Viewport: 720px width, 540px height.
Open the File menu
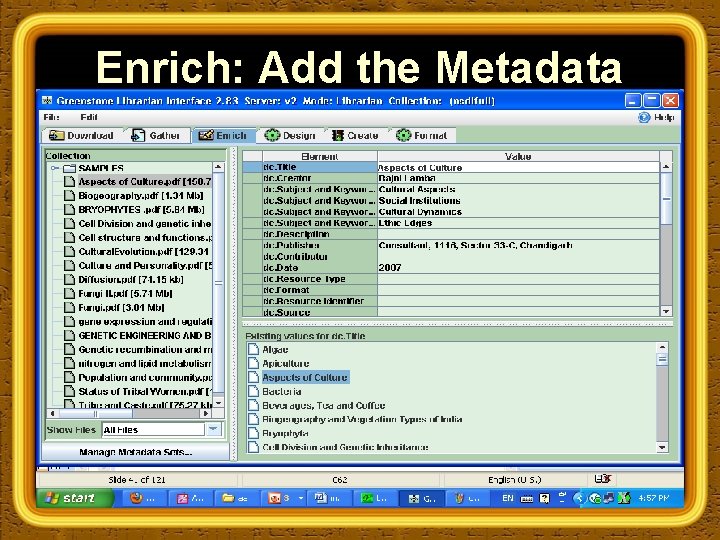(51, 117)
